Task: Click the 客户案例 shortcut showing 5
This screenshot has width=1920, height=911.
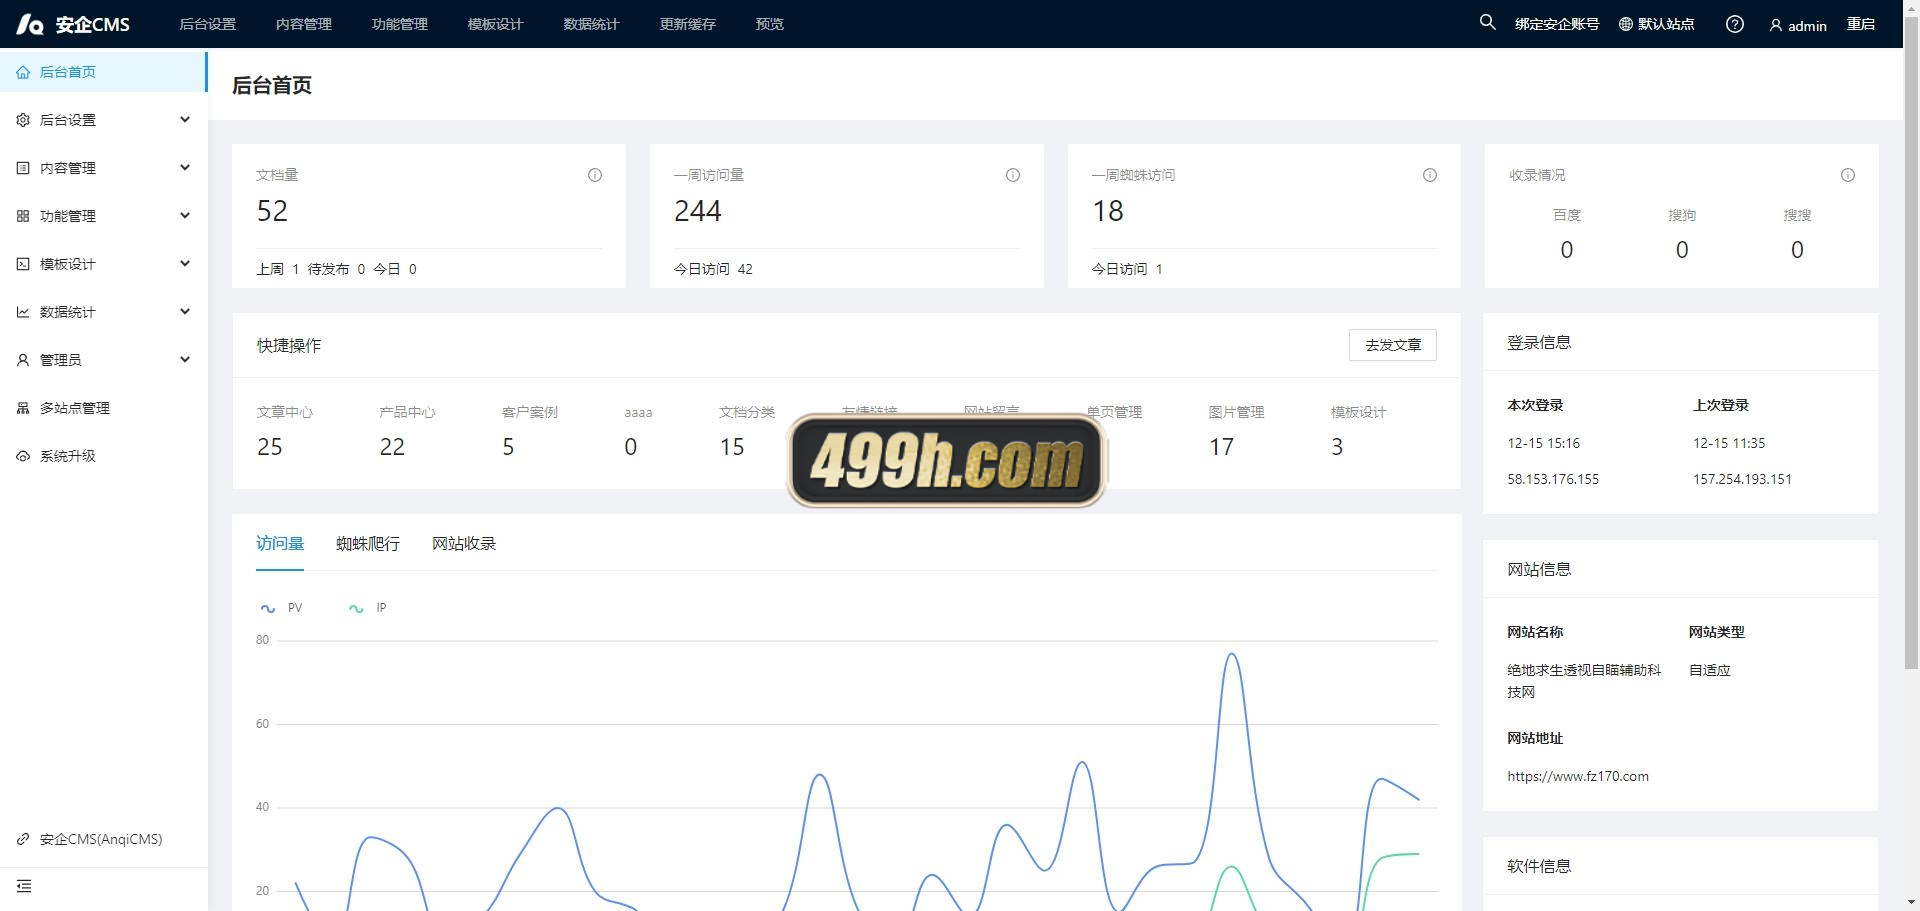Action: [530, 431]
